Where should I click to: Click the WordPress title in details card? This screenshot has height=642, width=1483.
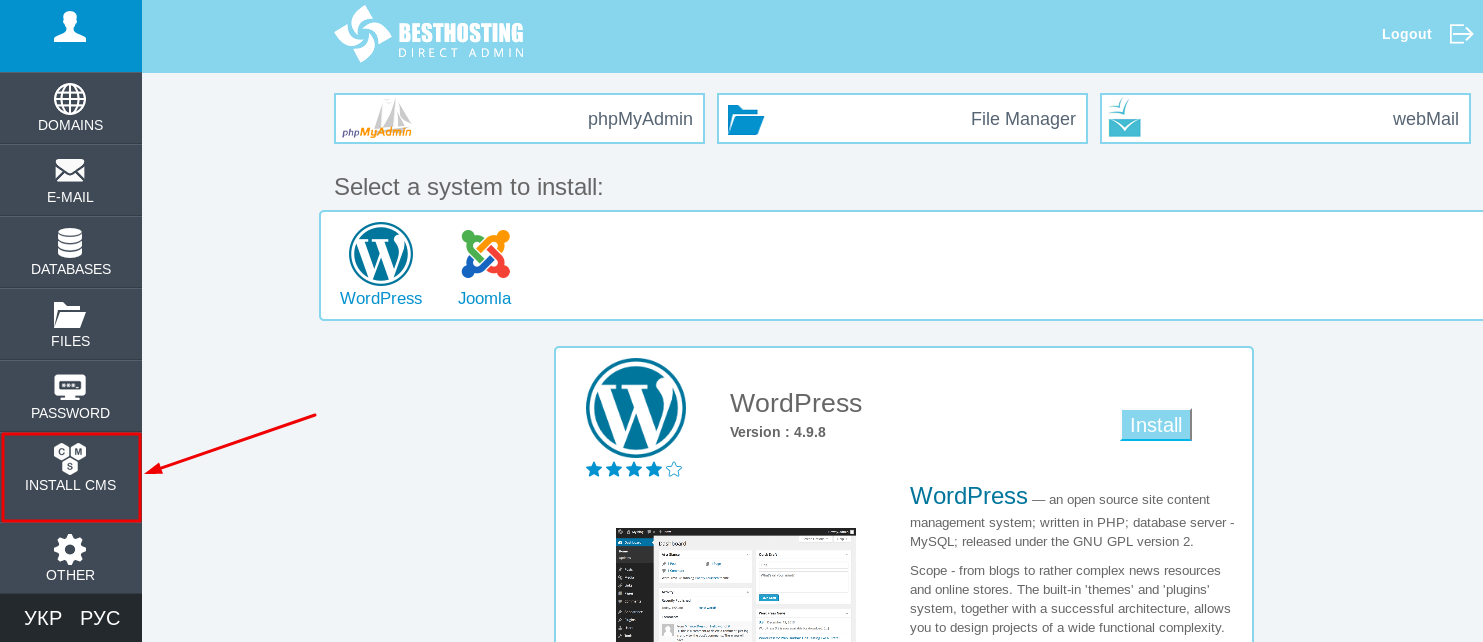point(796,403)
